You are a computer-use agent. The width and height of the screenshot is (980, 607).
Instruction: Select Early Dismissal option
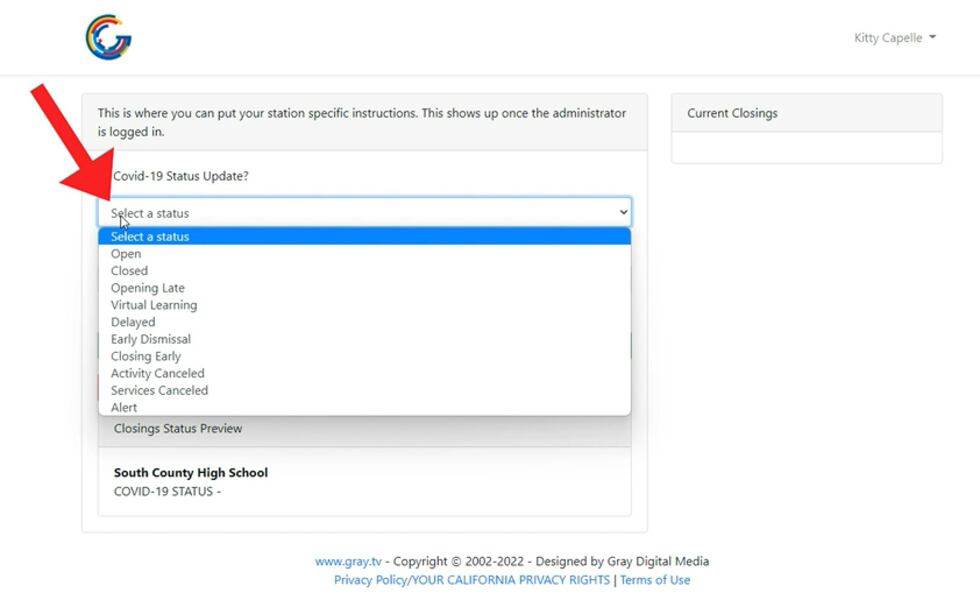[151, 339]
